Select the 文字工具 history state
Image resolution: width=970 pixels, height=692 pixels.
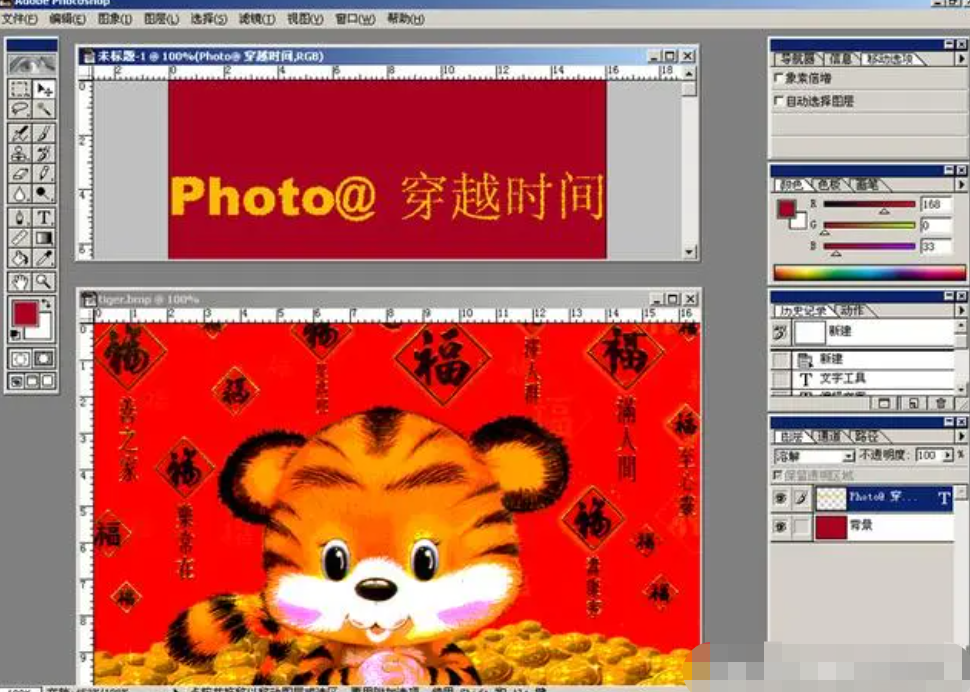click(x=842, y=378)
